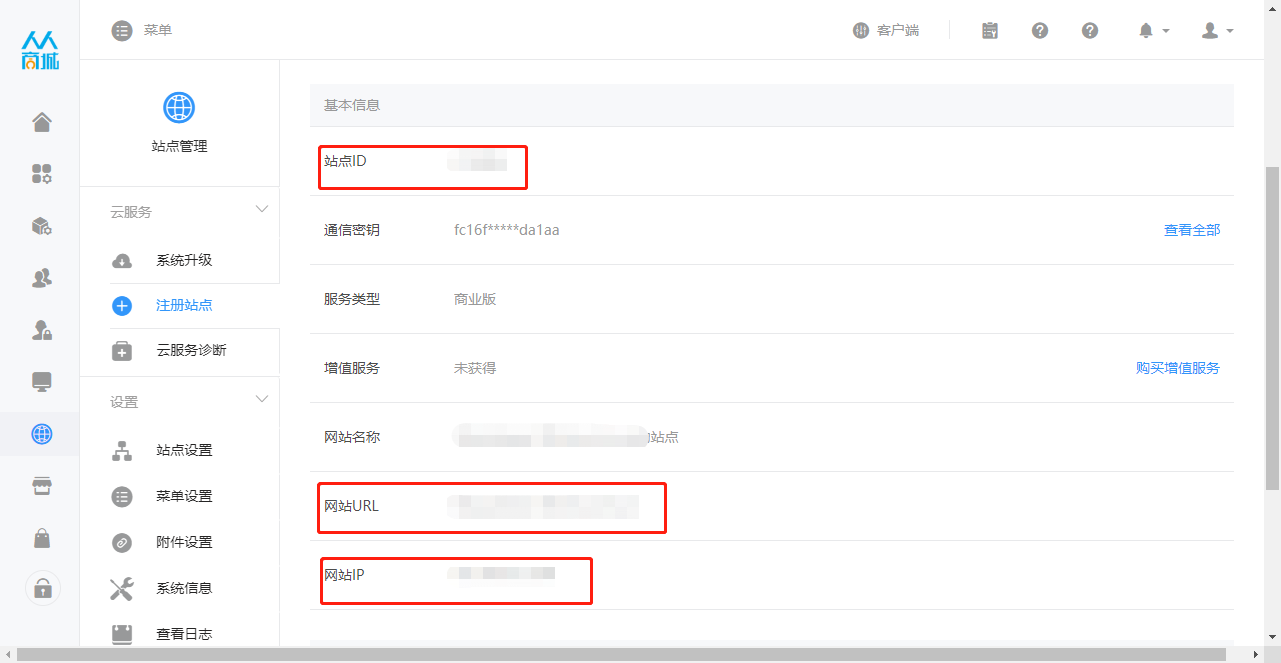Open the apps-with-gear sidebar icon
This screenshot has height=663, width=1281.
(41, 174)
